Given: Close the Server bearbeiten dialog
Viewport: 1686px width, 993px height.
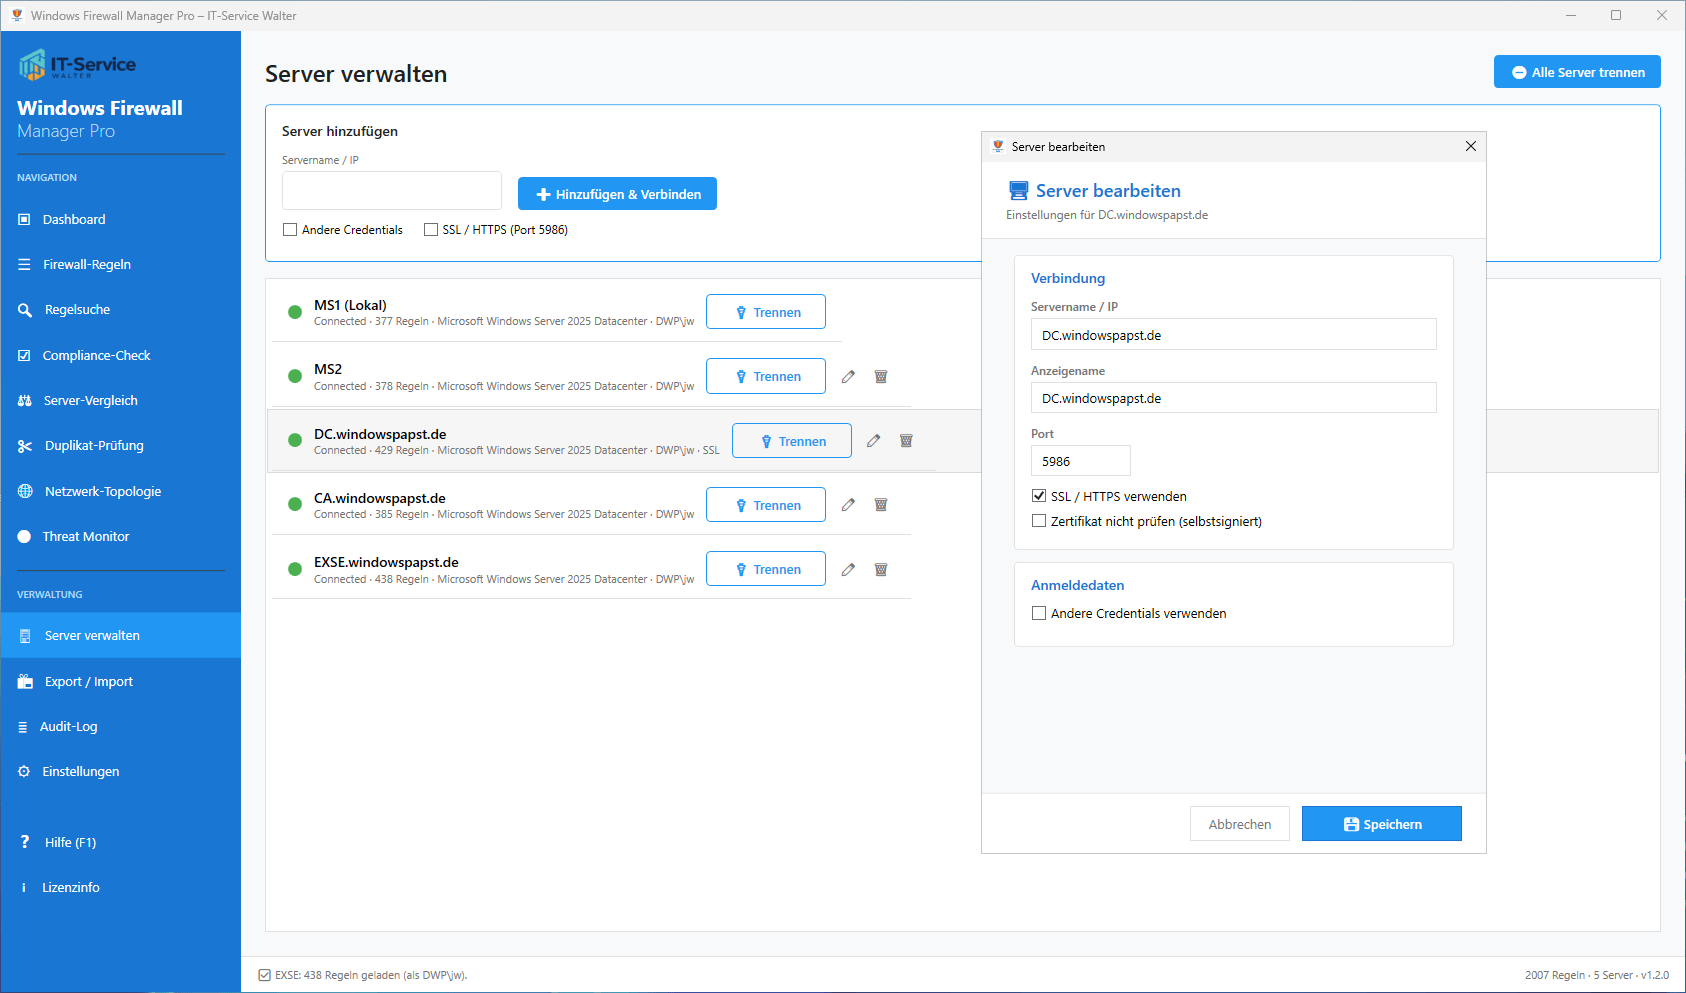Looking at the screenshot, I should pyautogui.click(x=1470, y=146).
